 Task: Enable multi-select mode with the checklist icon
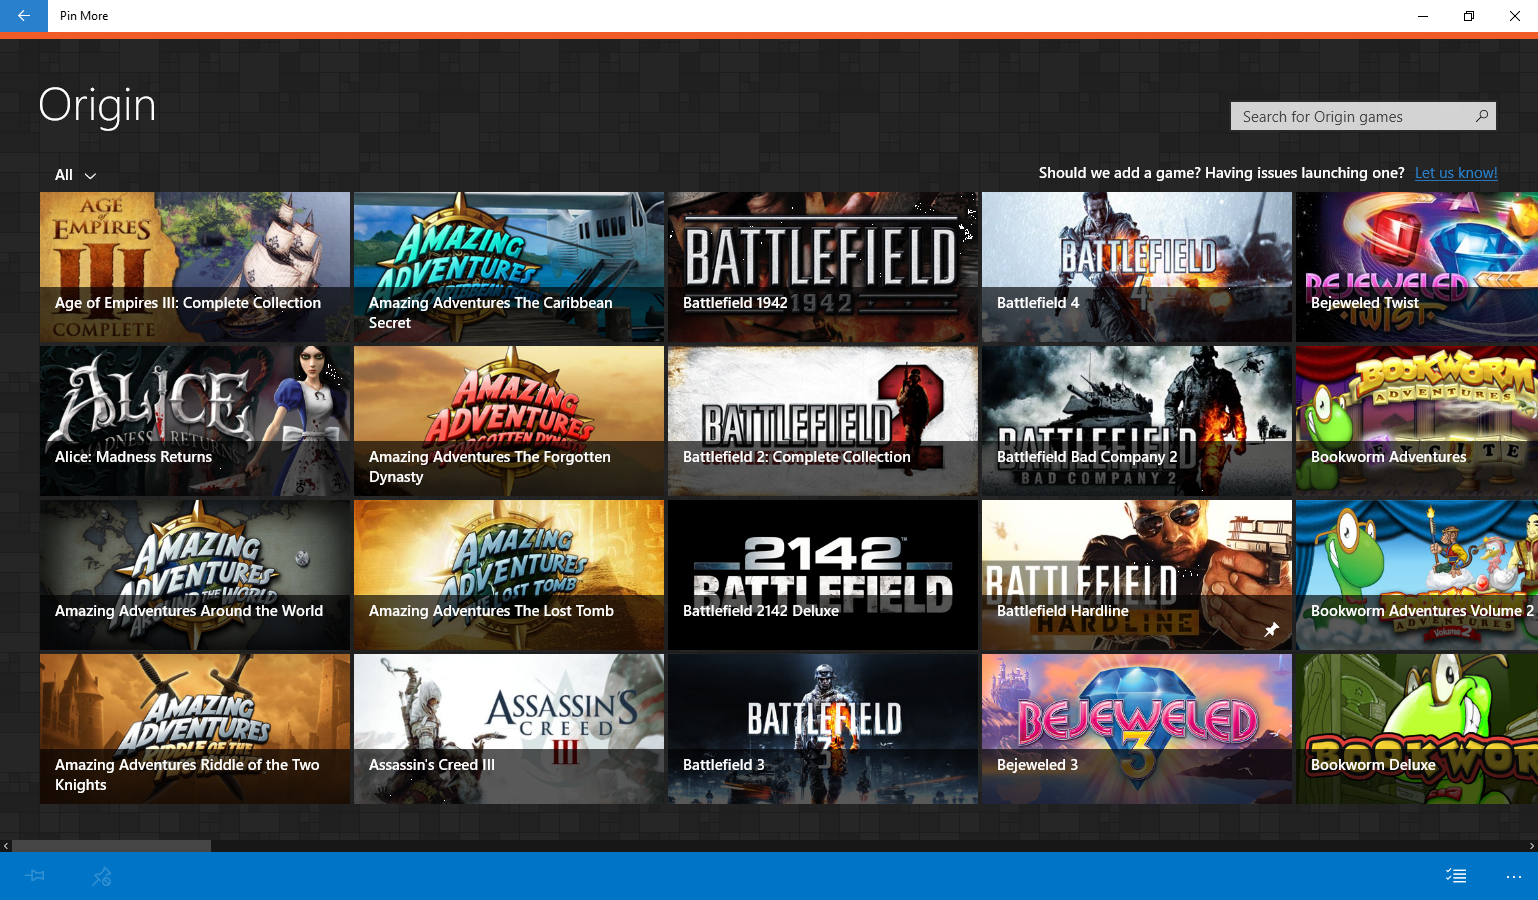coord(1456,875)
